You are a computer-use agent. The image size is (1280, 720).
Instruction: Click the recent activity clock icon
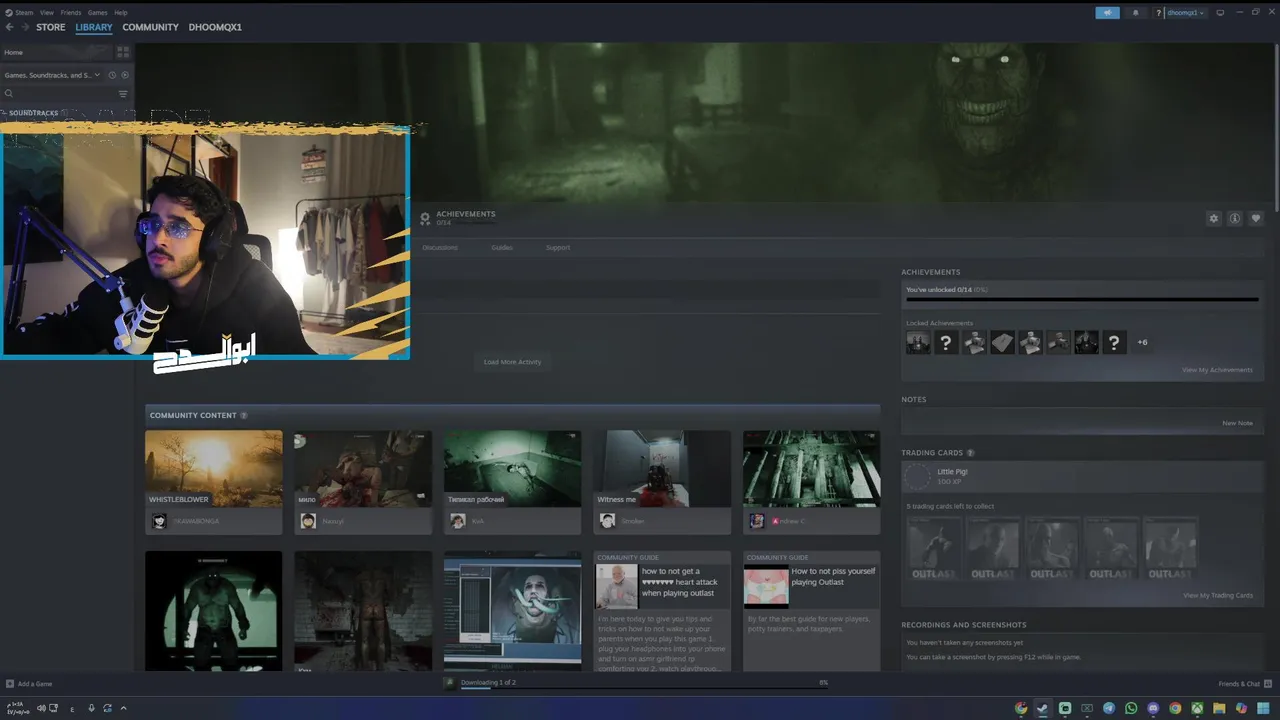(x=112, y=75)
